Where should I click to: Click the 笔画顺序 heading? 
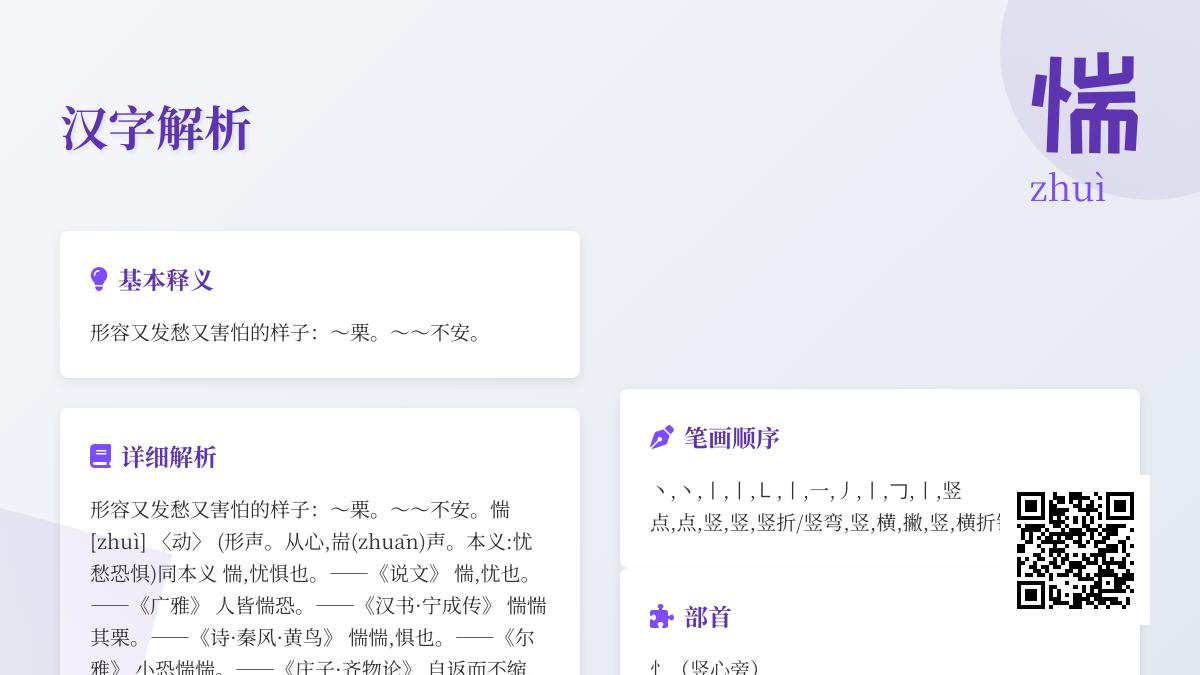[732, 438]
